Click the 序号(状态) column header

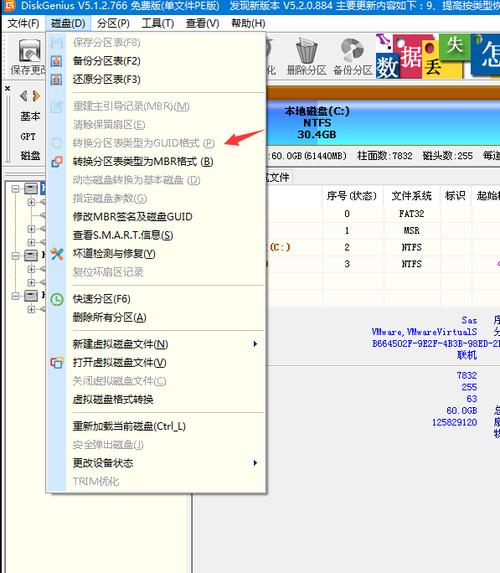tap(352, 196)
